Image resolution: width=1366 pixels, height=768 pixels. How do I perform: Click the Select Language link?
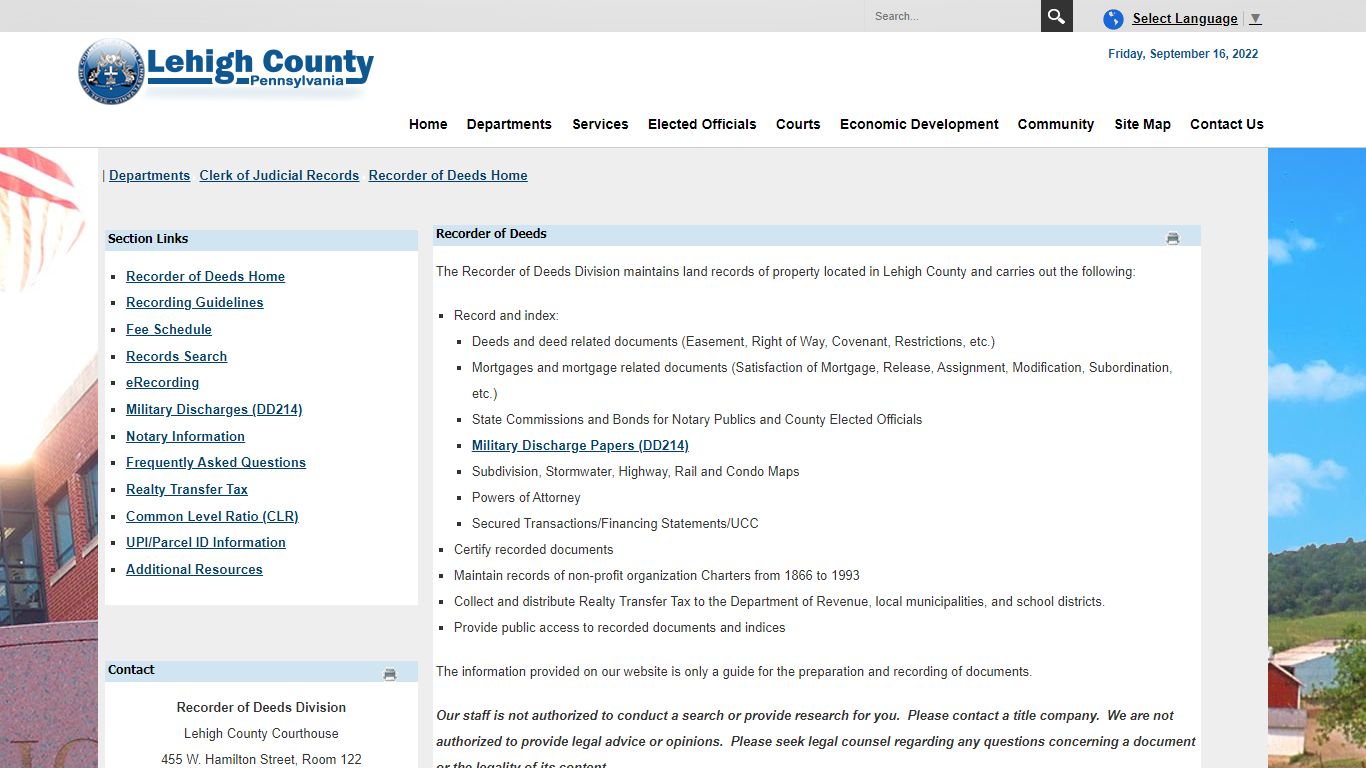1184,18
